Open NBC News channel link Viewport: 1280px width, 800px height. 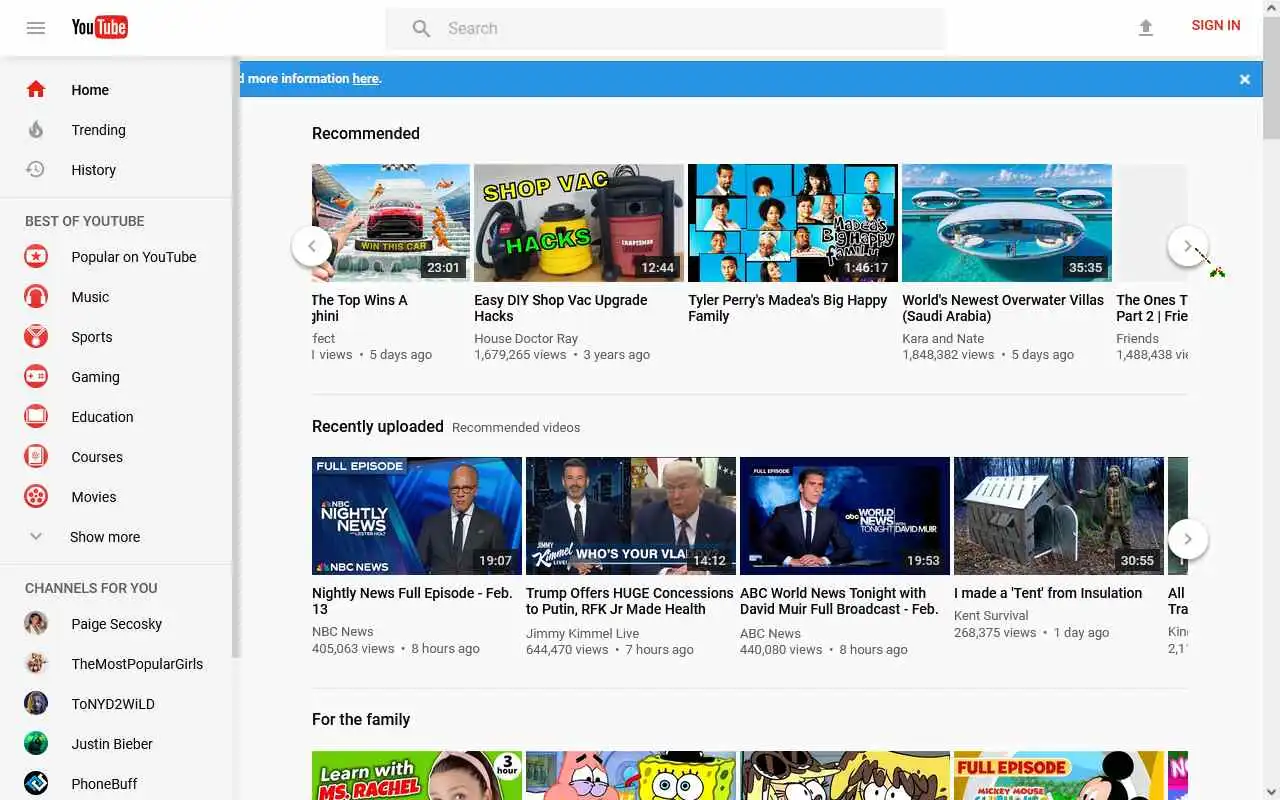tap(343, 632)
